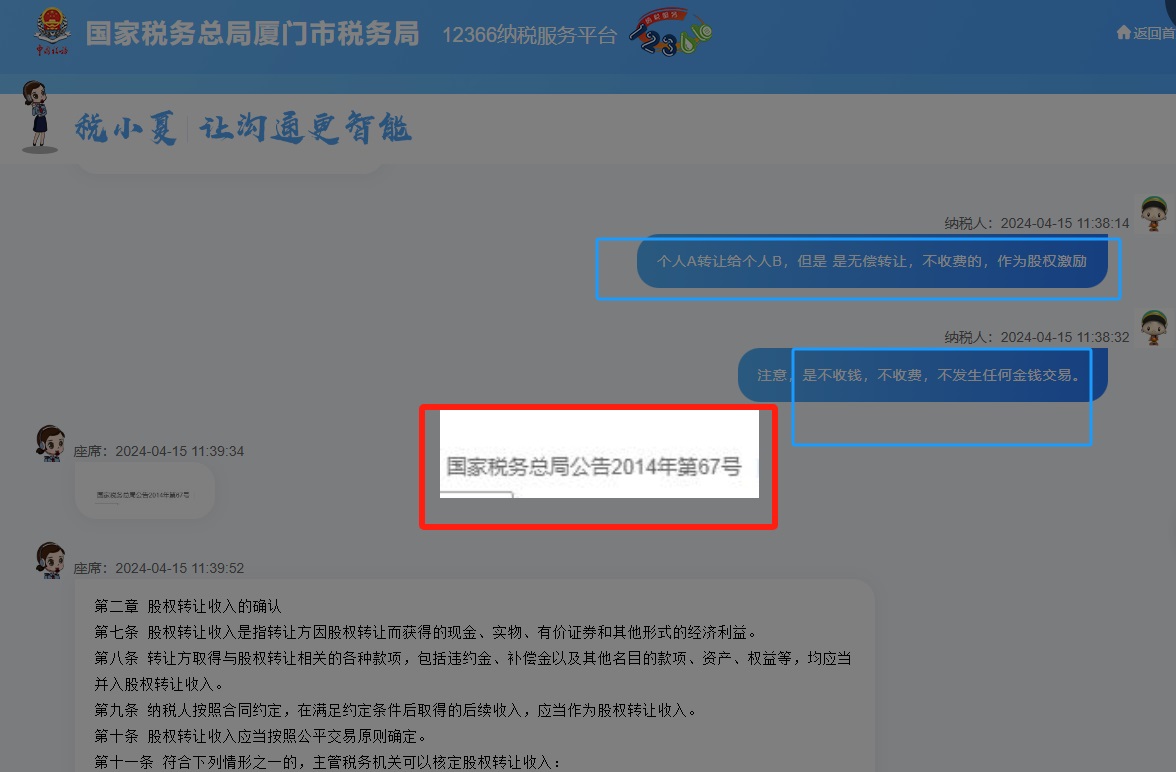Click the 纳税人 2024-04-15 11:38:14 timestamp

[1036, 223]
